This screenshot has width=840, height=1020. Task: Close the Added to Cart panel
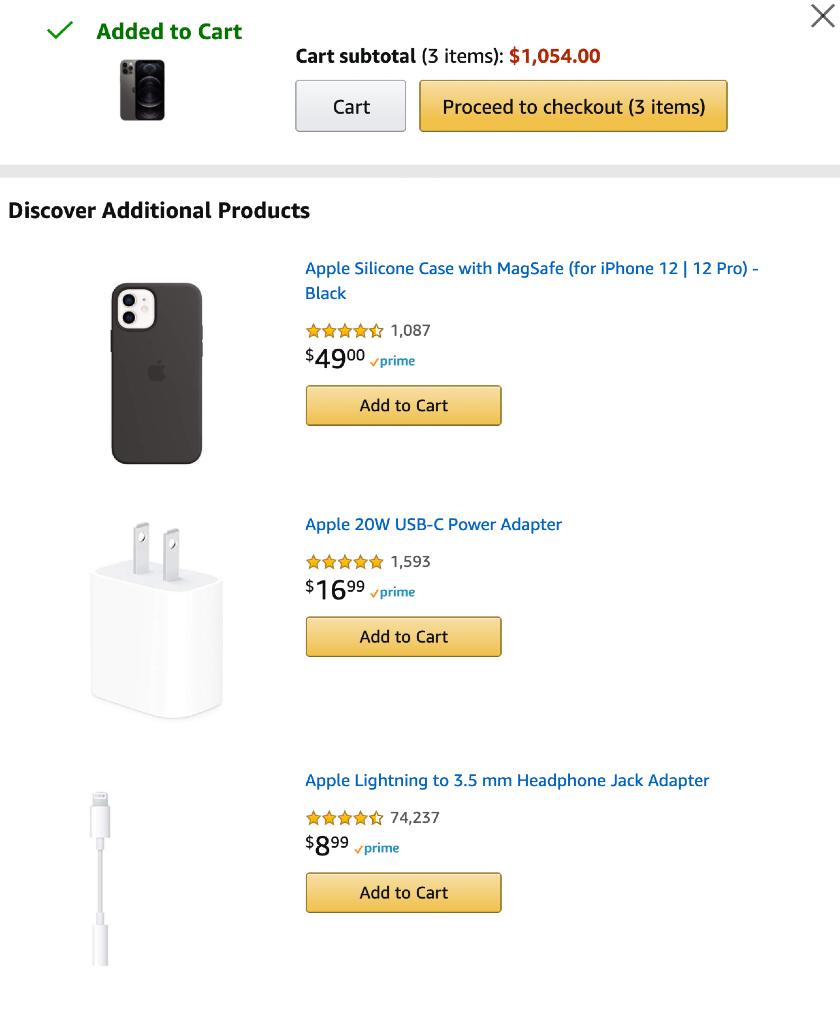[822, 16]
